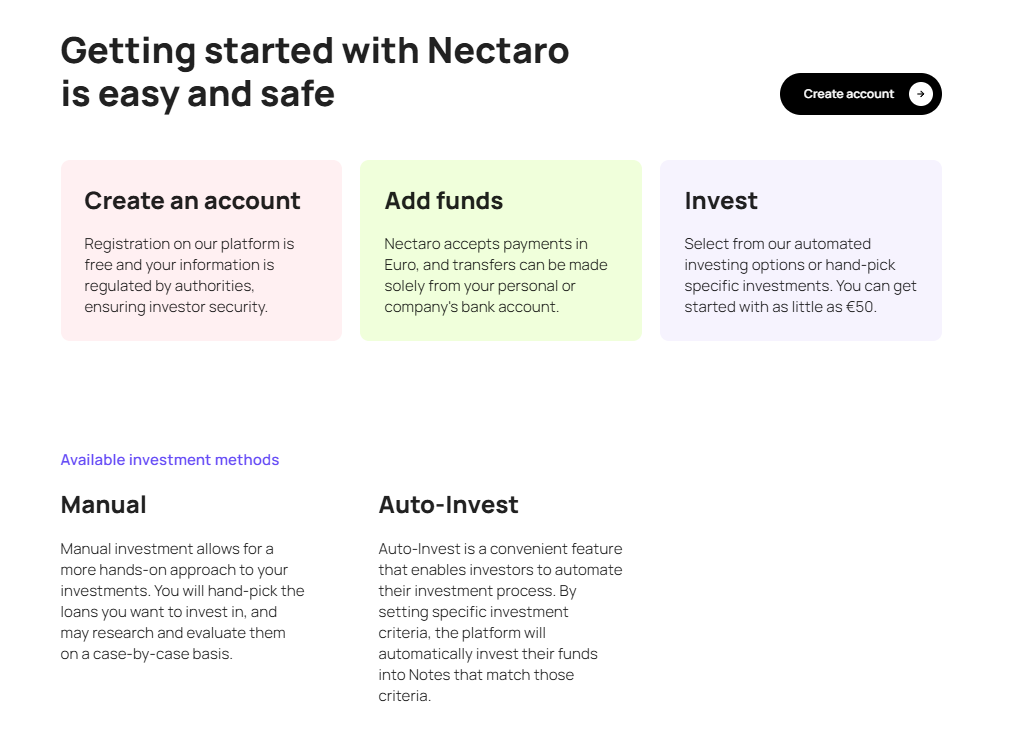
Task: Click 'criteria.' at end of Auto-Invest paragraph
Action: coord(404,696)
